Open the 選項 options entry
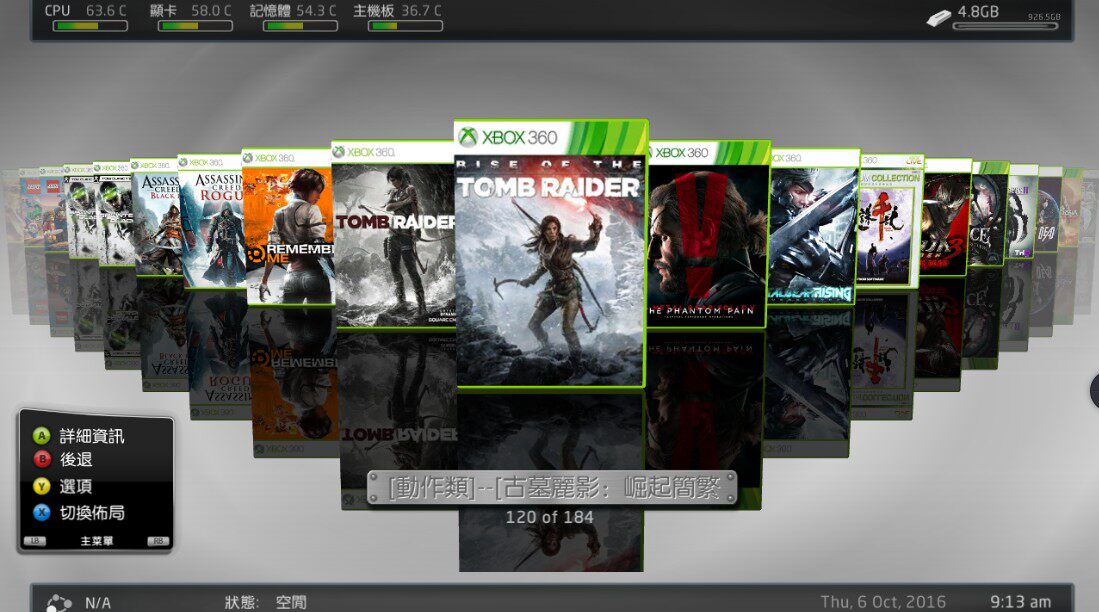Screen dimensions: 1099x612 pyautogui.click(x=76, y=486)
